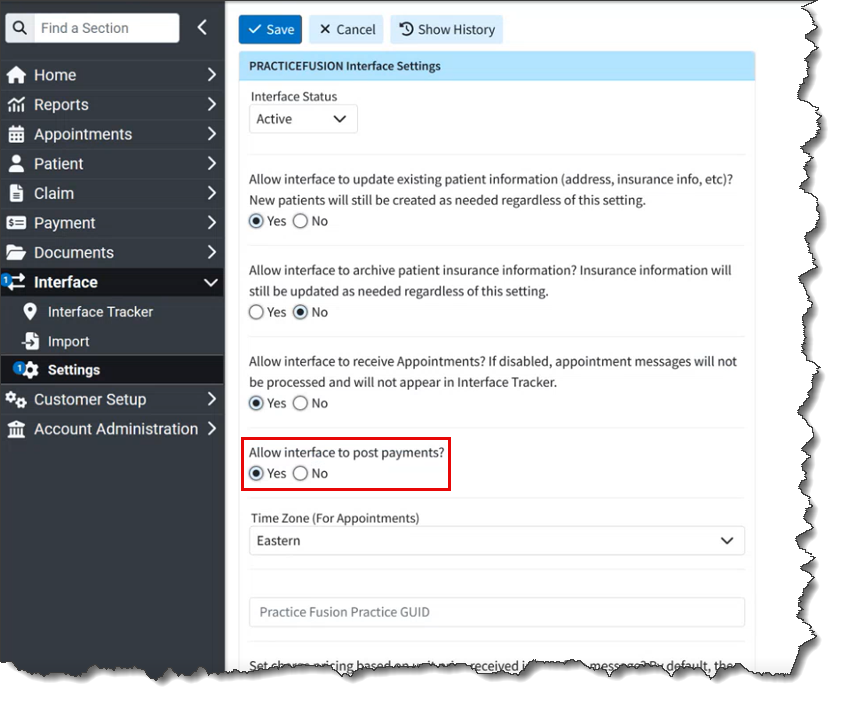843x703 pixels.
Task: Select No for receiving Appointments
Action: pyautogui.click(x=301, y=403)
